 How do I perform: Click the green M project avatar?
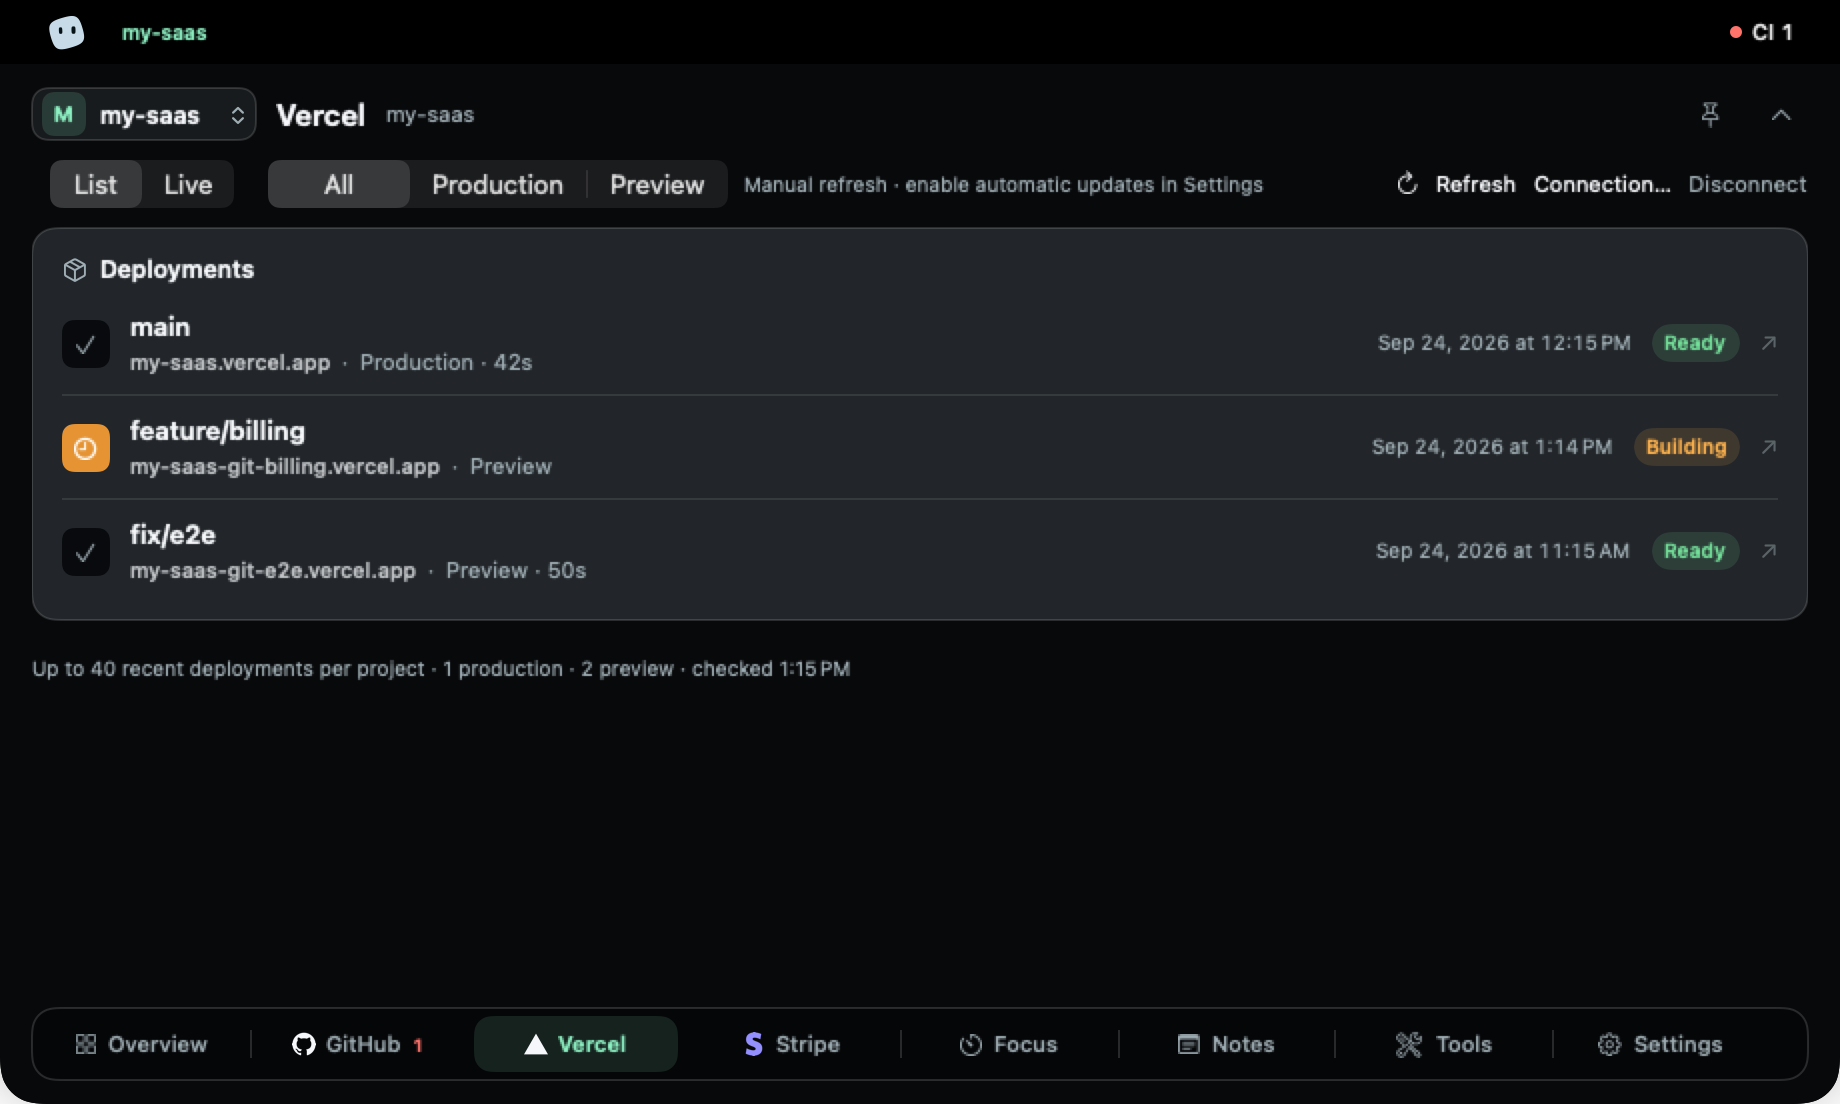click(63, 115)
